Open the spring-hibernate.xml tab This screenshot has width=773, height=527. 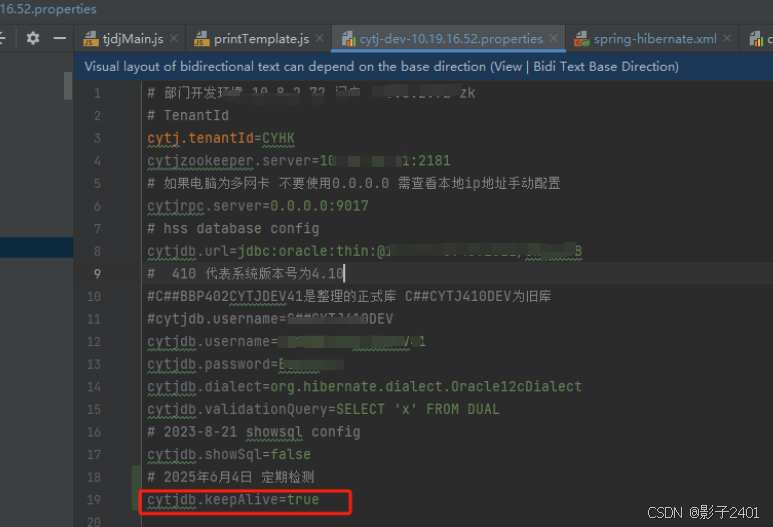655,38
